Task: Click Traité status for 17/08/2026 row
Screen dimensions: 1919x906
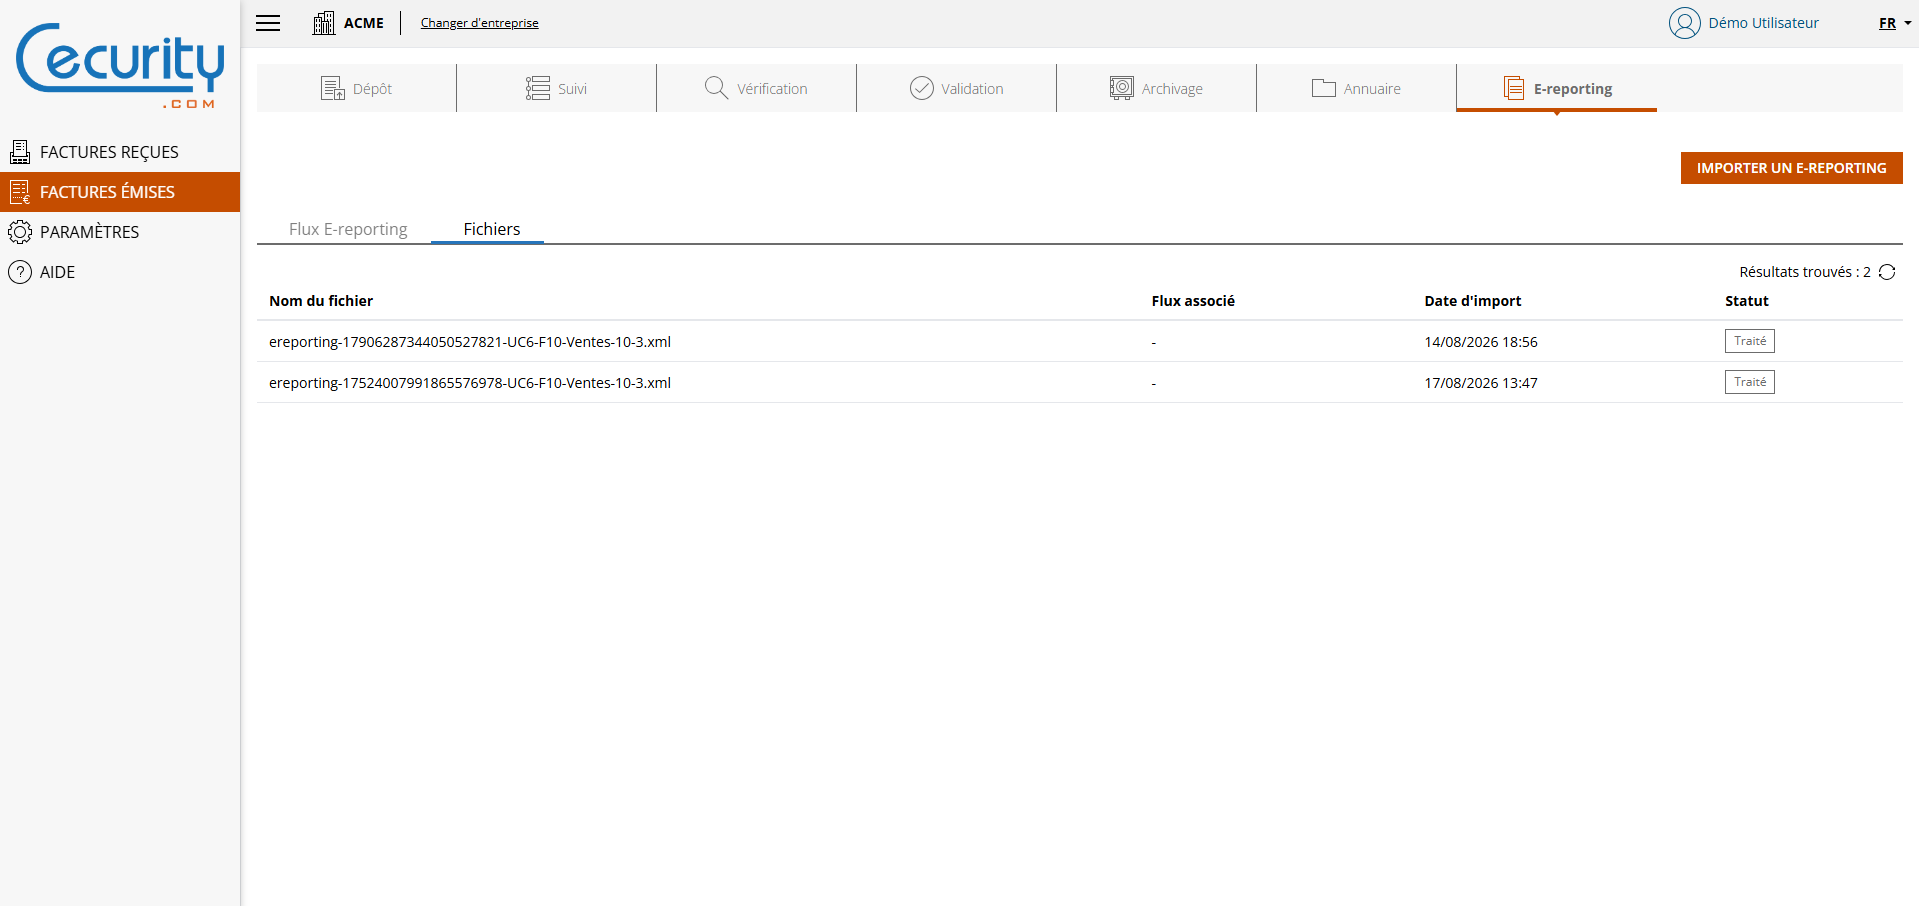Action: point(1750,382)
